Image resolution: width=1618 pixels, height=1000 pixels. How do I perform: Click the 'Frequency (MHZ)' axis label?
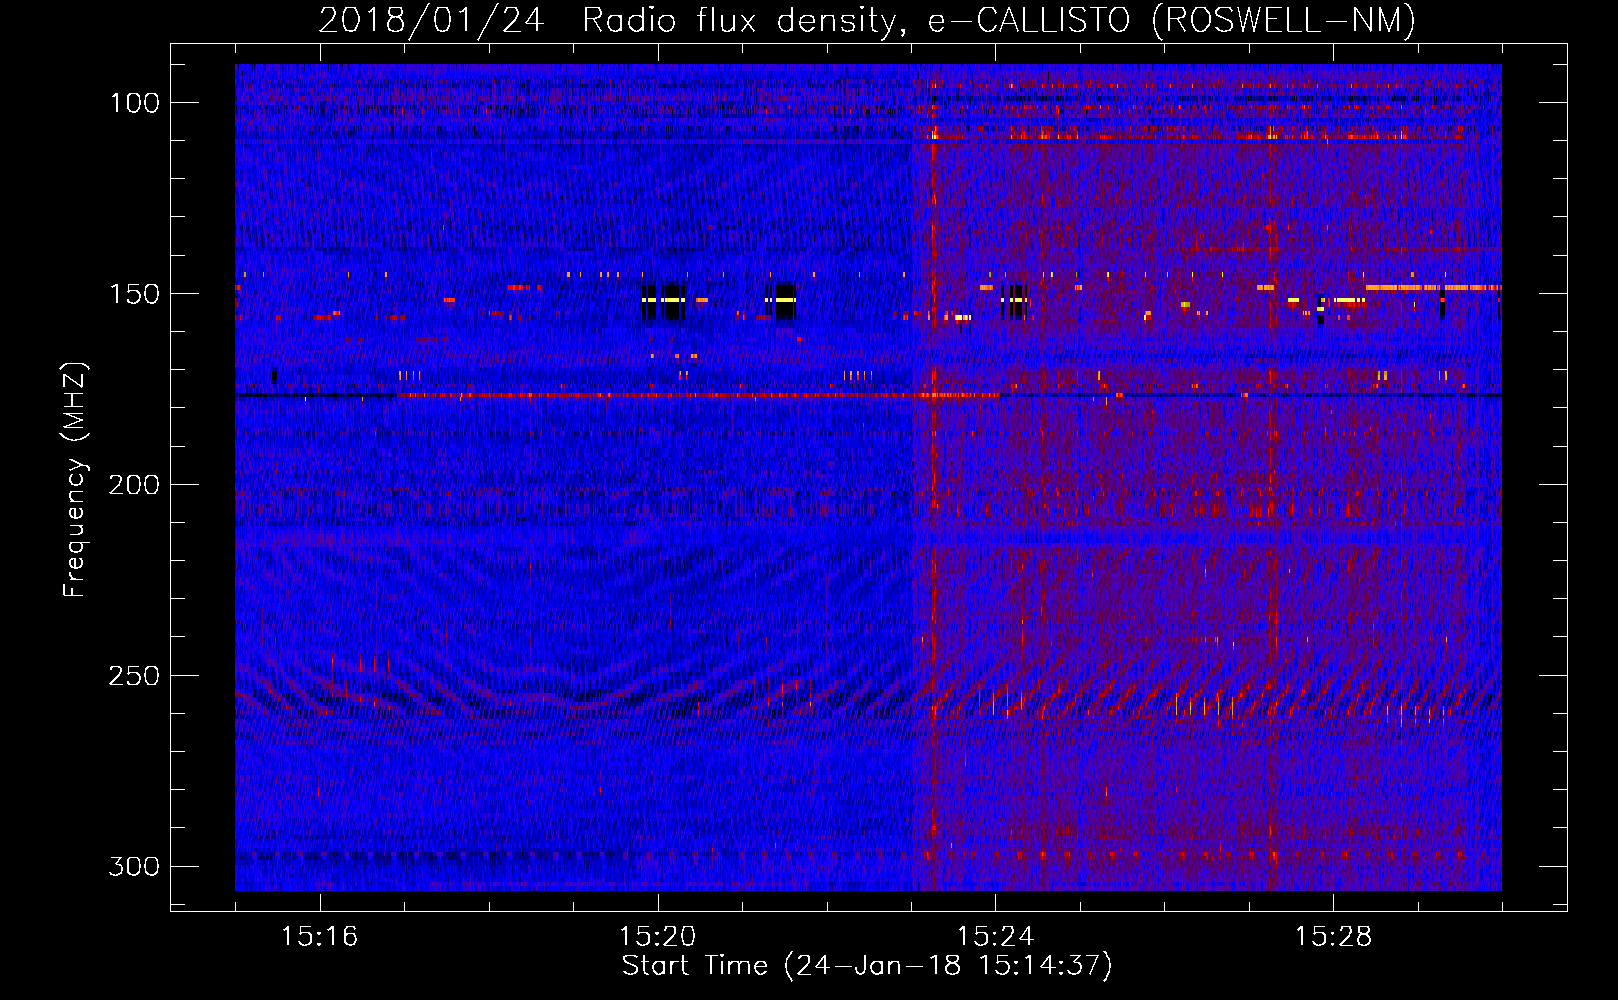(x=75, y=479)
